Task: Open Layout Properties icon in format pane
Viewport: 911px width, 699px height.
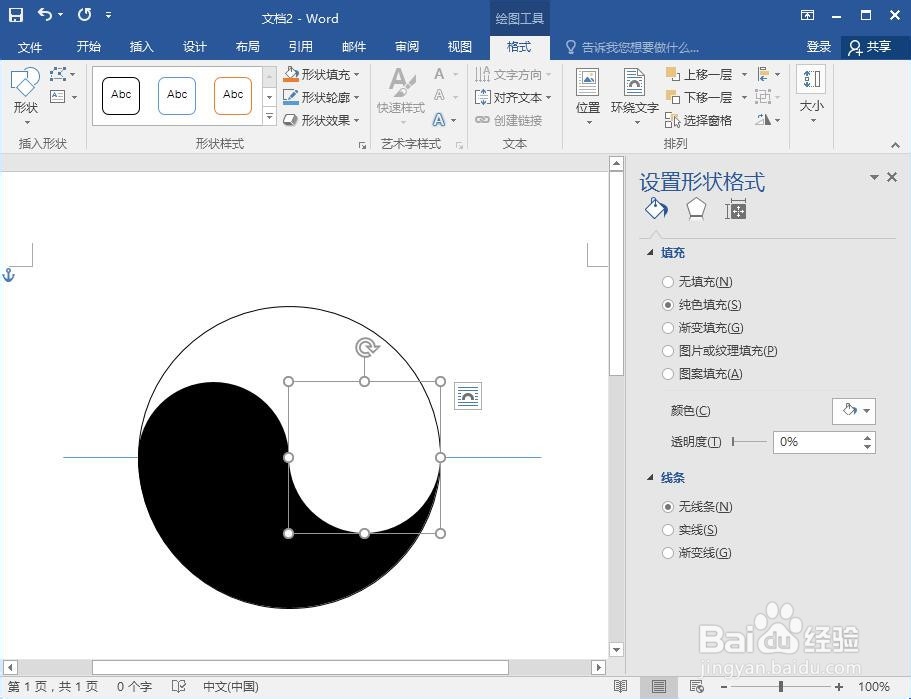Action: pyautogui.click(x=735, y=209)
